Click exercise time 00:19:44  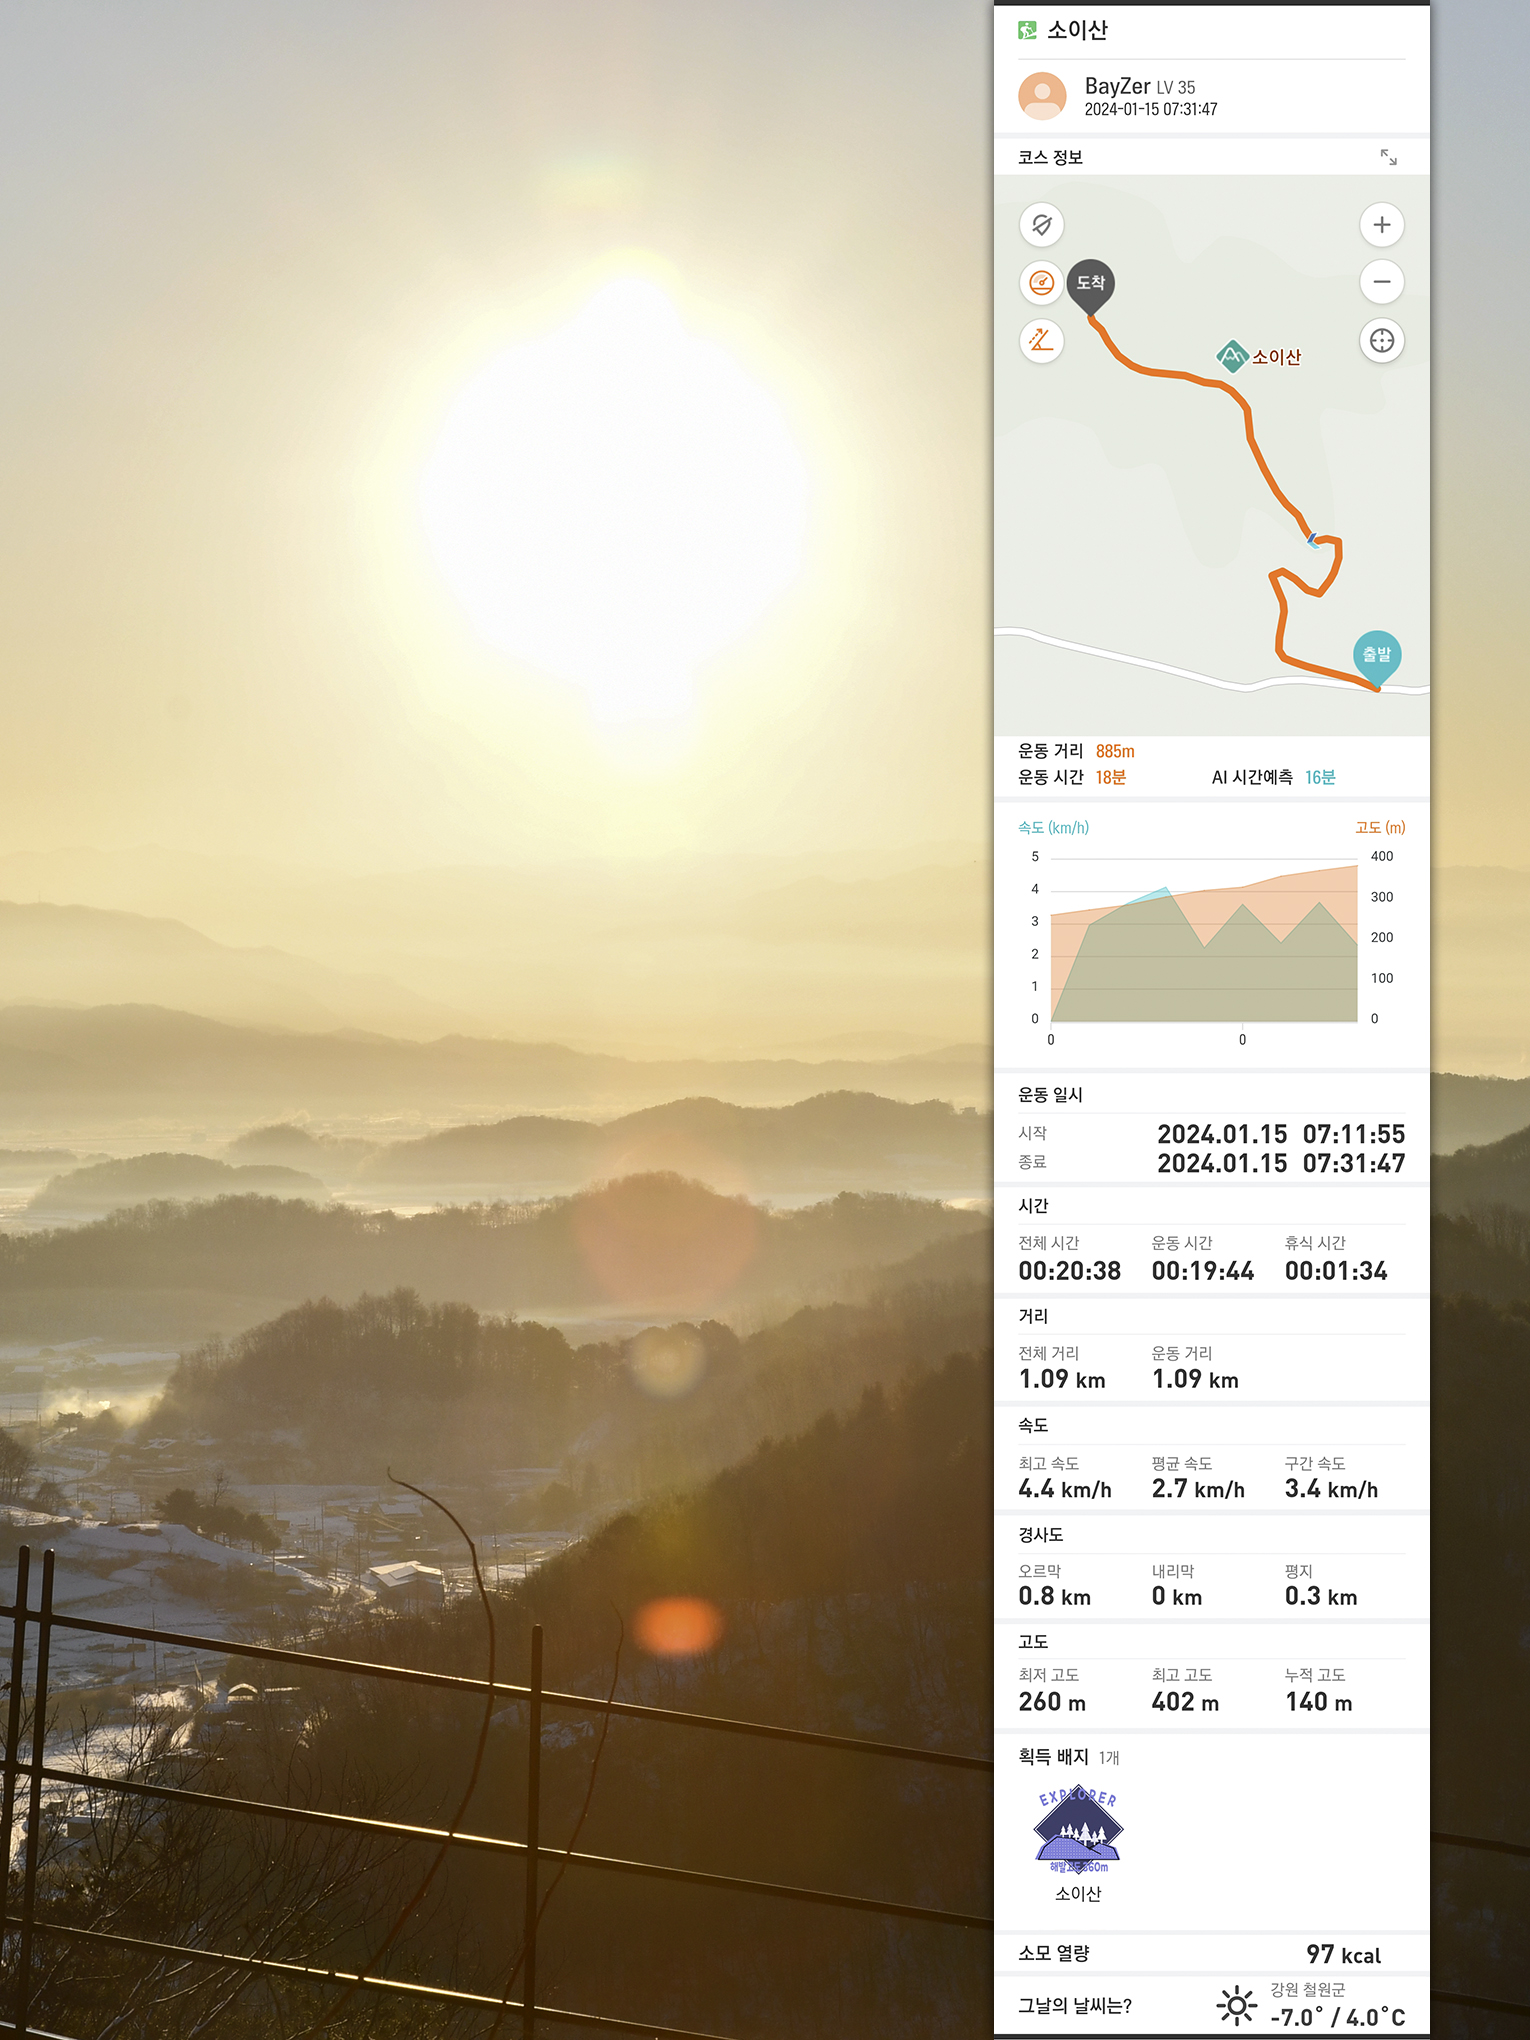(1203, 1271)
